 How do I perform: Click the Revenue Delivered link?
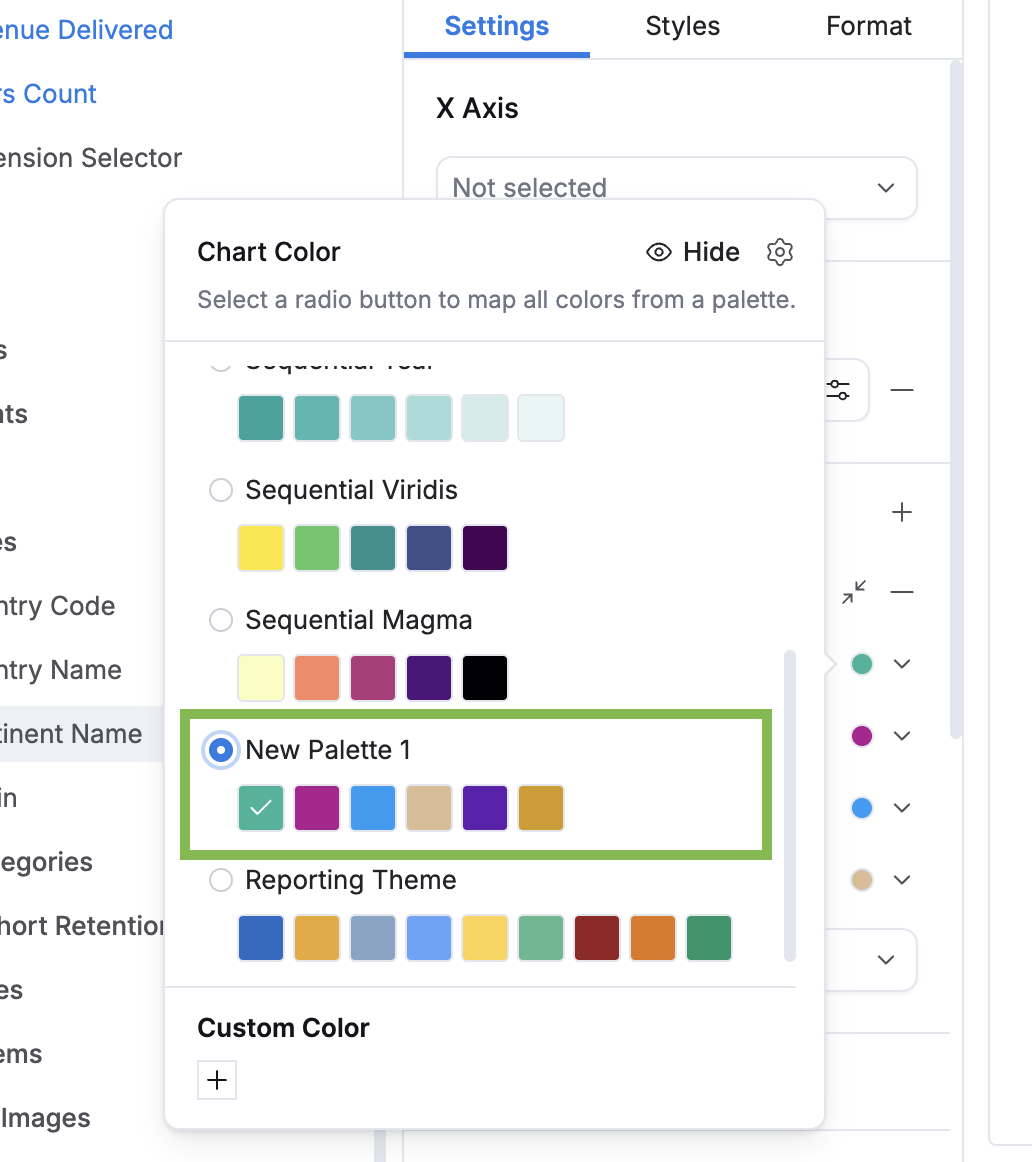85,29
